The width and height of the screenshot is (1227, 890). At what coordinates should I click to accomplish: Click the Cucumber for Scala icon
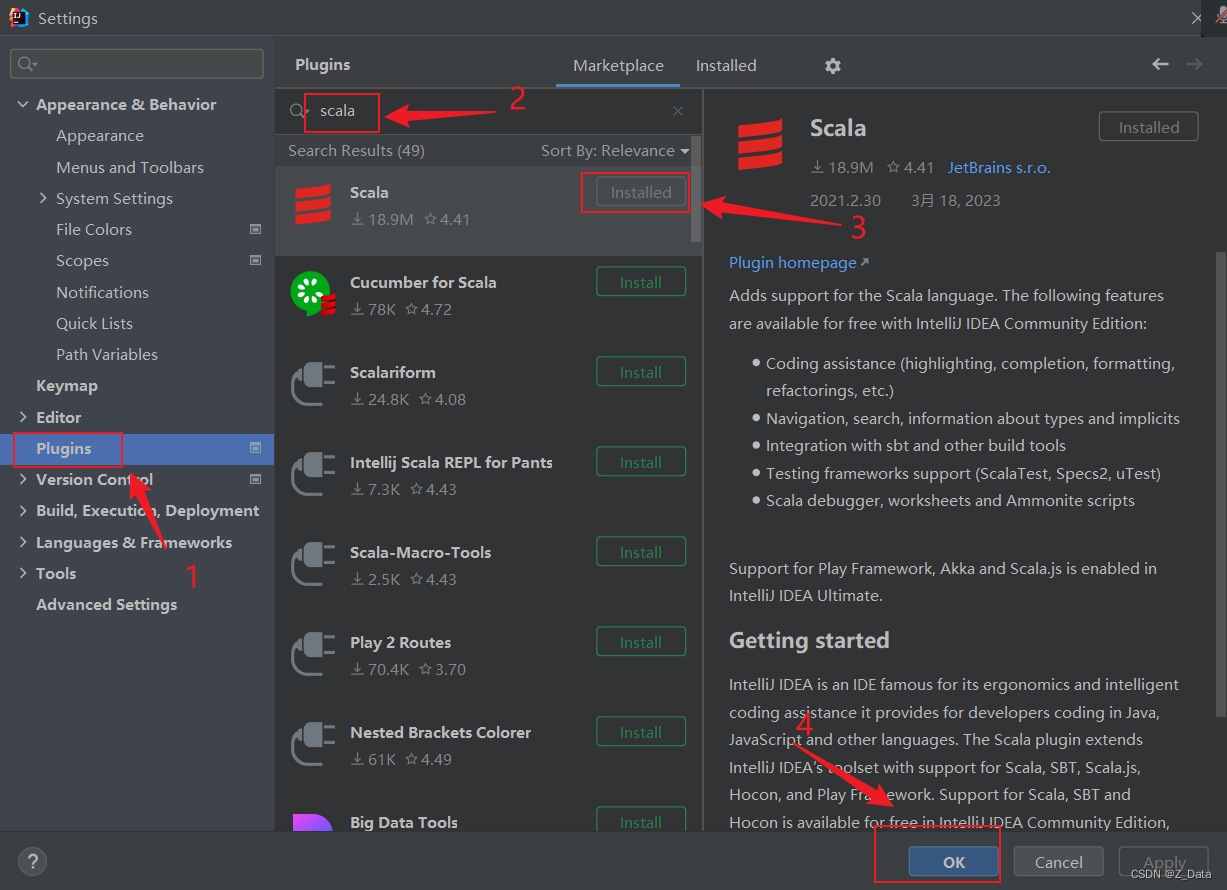pos(312,295)
